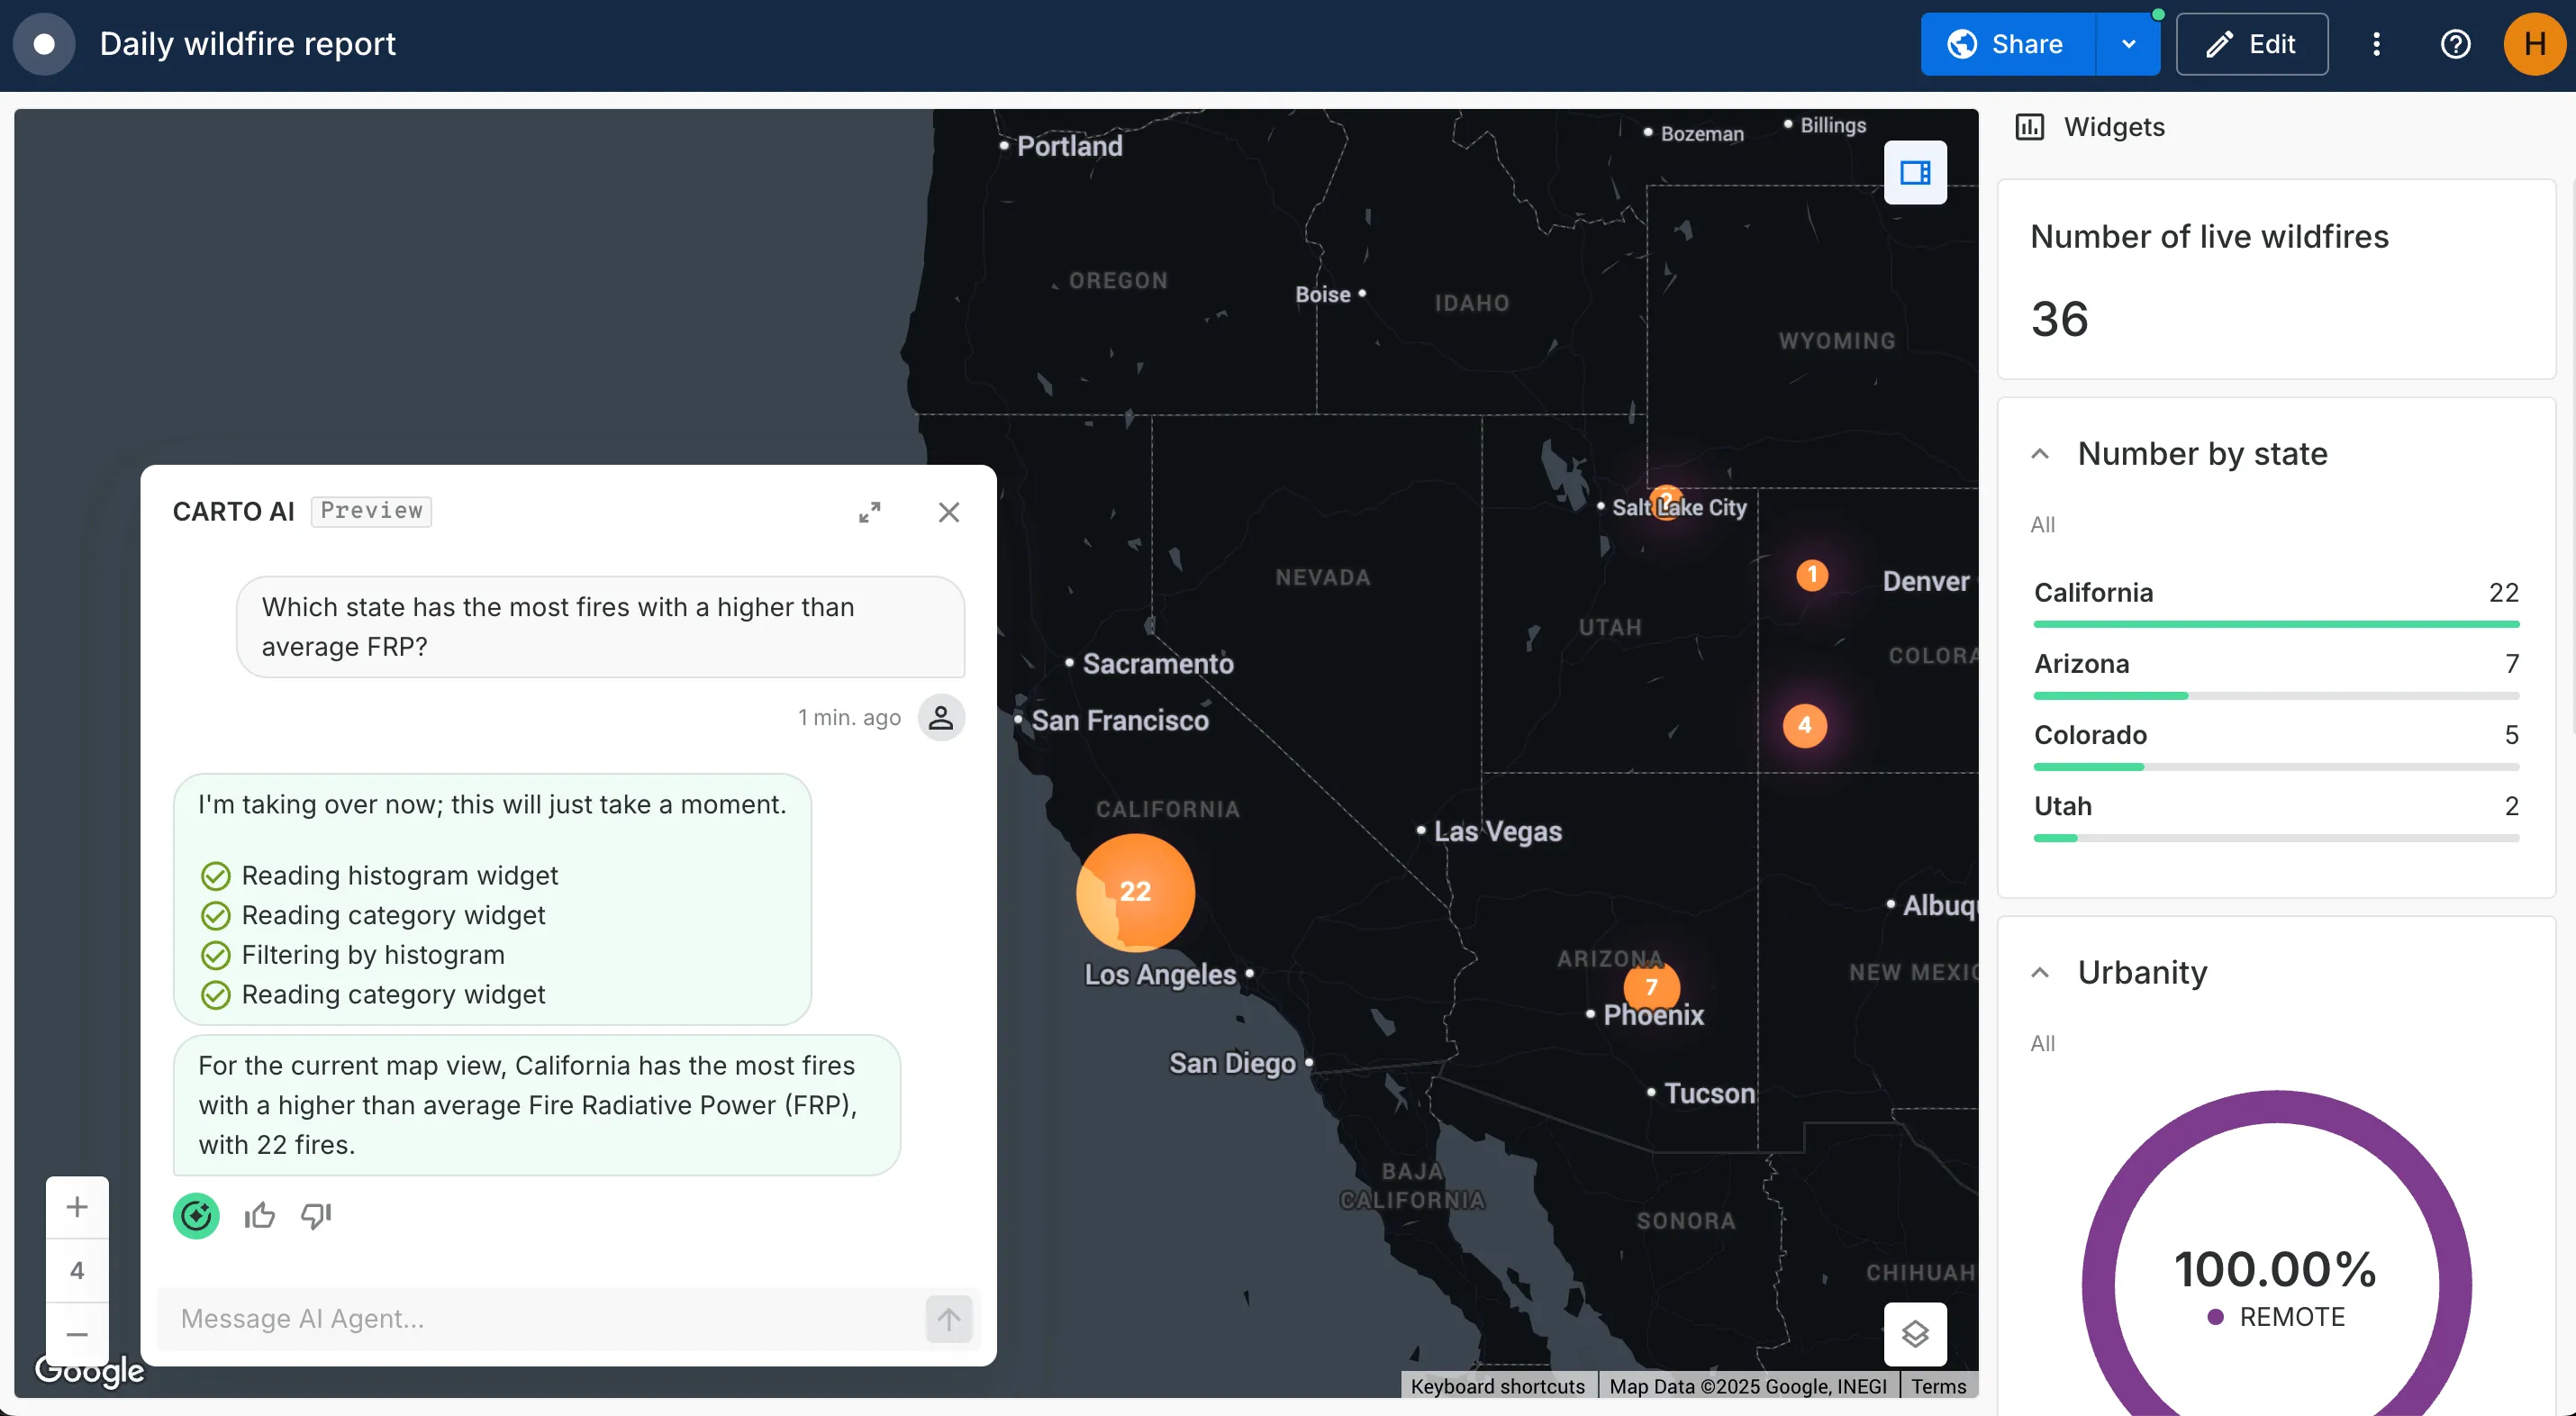2576x1416 pixels.
Task: Collapse the Urbanity widget
Action: 2040,972
